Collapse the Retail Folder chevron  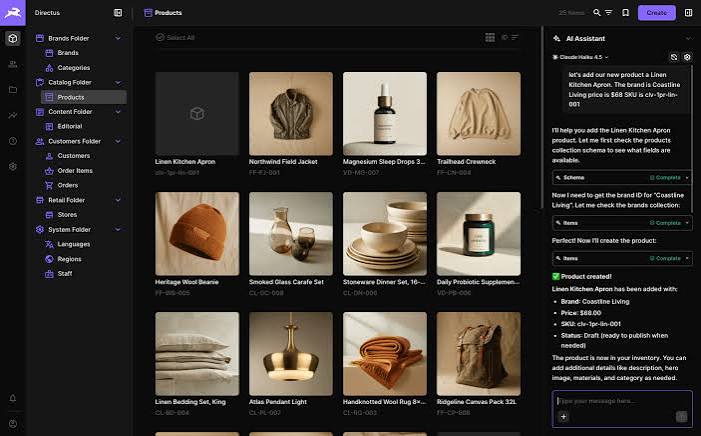tap(118, 200)
